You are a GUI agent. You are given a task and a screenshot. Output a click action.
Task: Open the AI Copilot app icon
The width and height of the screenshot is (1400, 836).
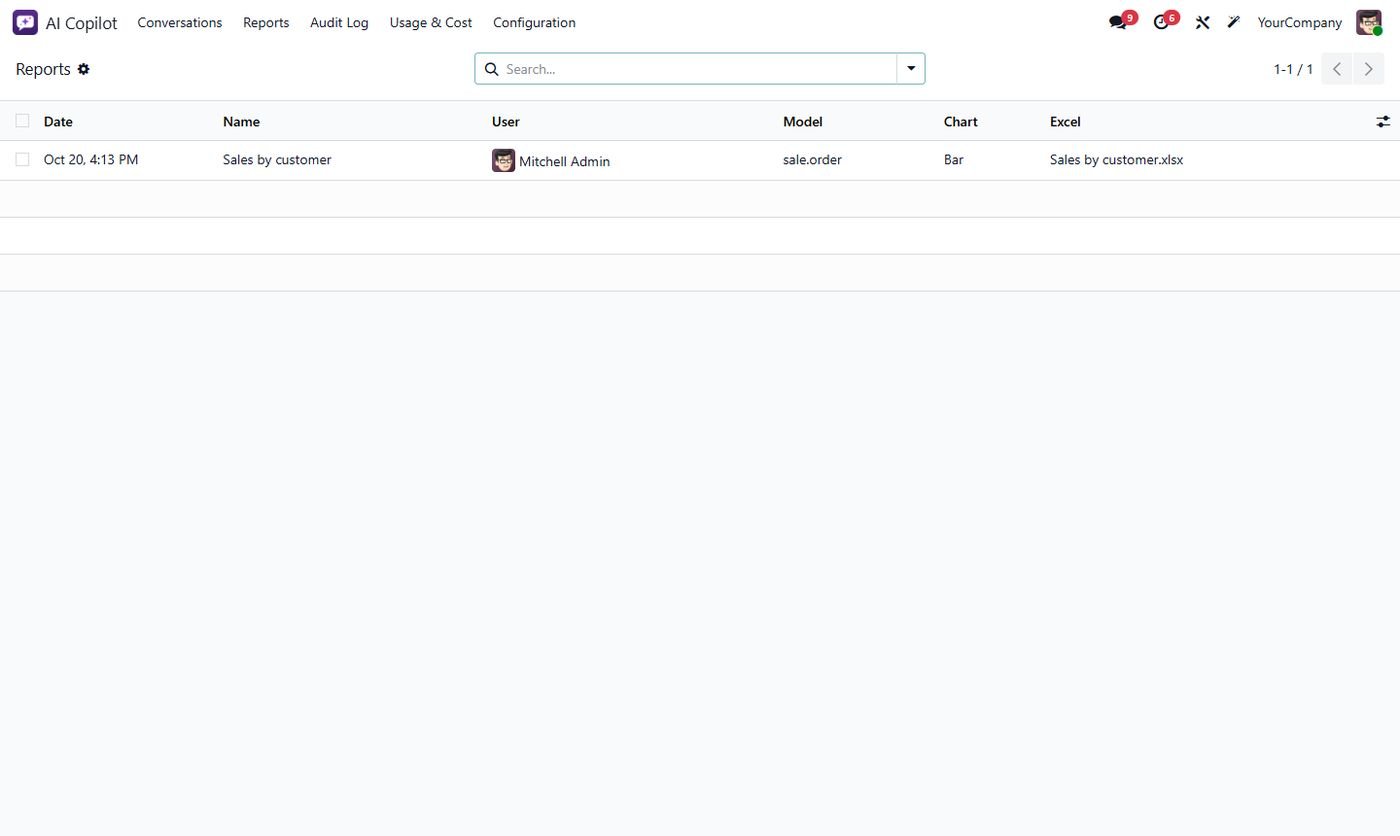point(25,22)
